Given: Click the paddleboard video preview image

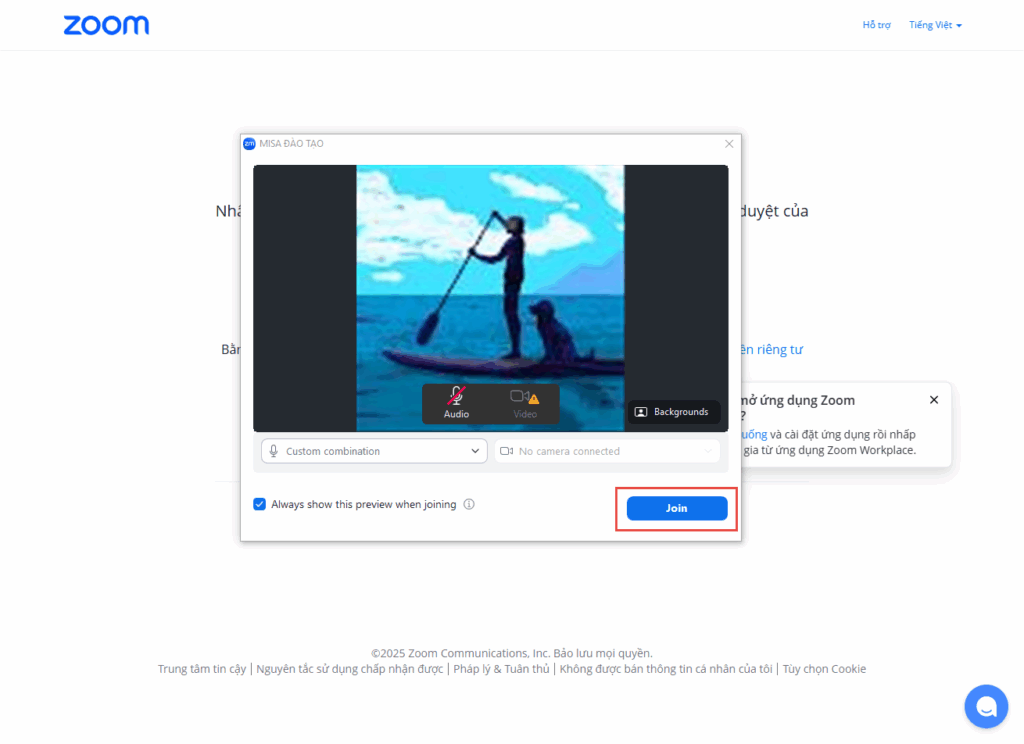Looking at the screenshot, I should [x=490, y=298].
